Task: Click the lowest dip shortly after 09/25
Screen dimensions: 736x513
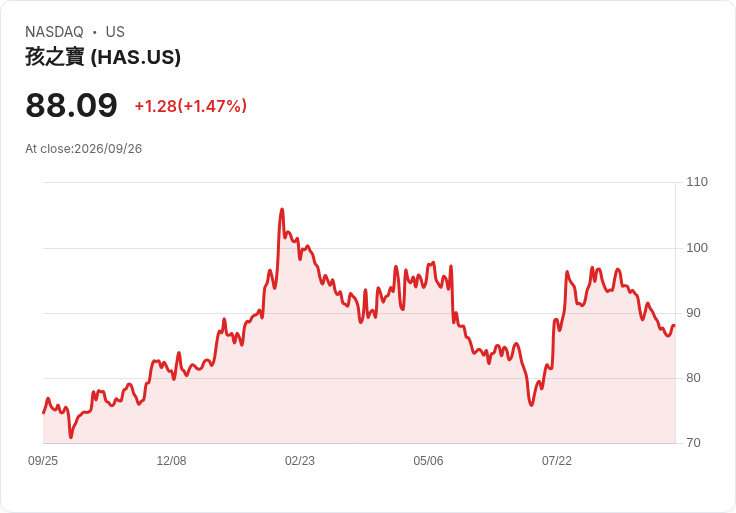Action: point(71,437)
